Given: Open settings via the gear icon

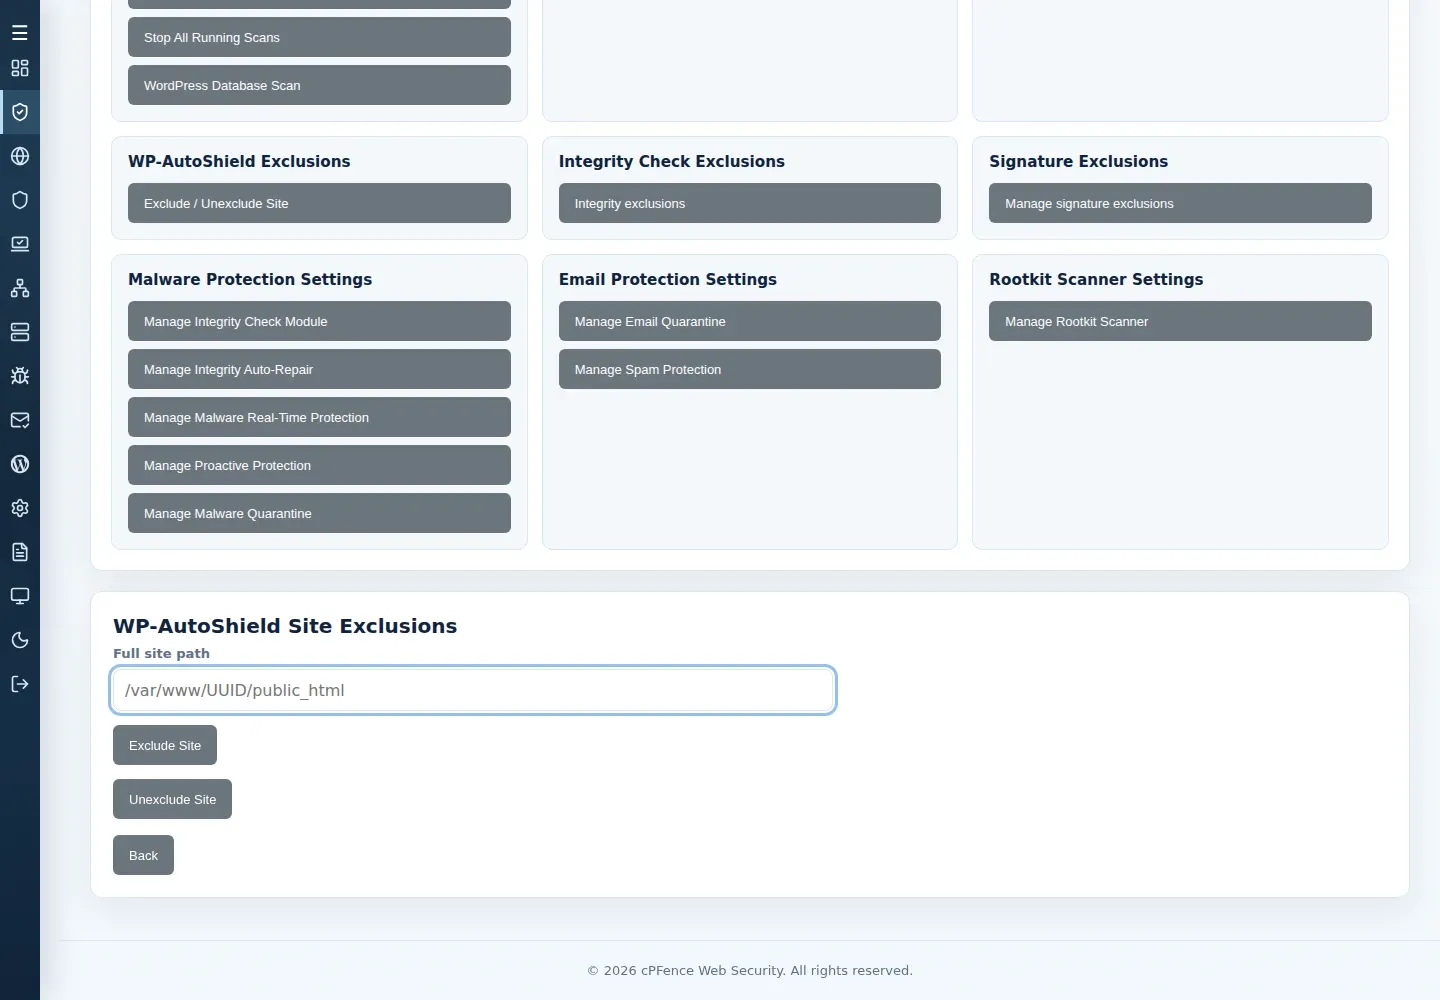Looking at the screenshot, I should [20, 508].
